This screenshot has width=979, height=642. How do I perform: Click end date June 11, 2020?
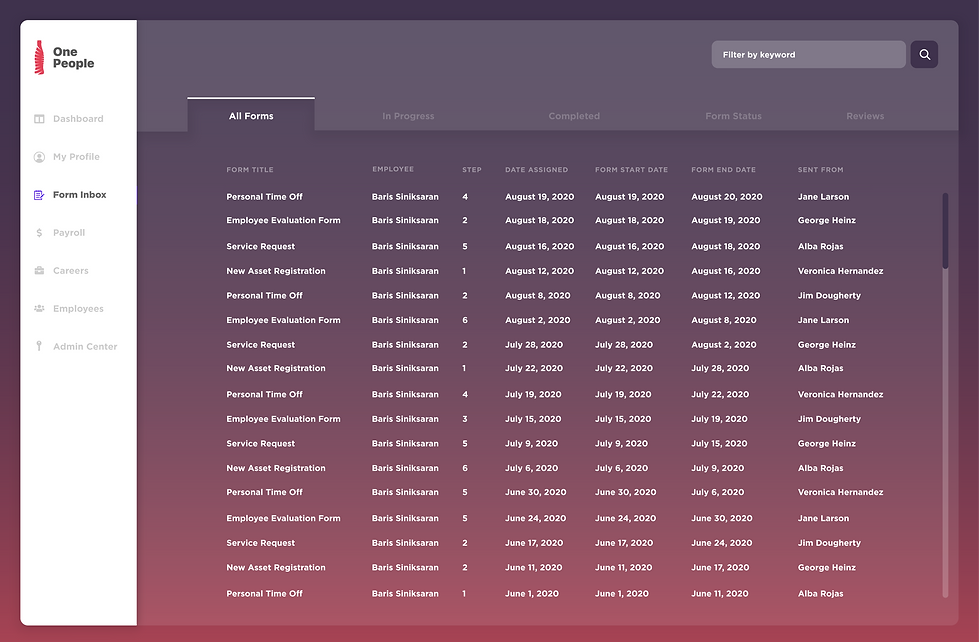(x=720, y=594)
